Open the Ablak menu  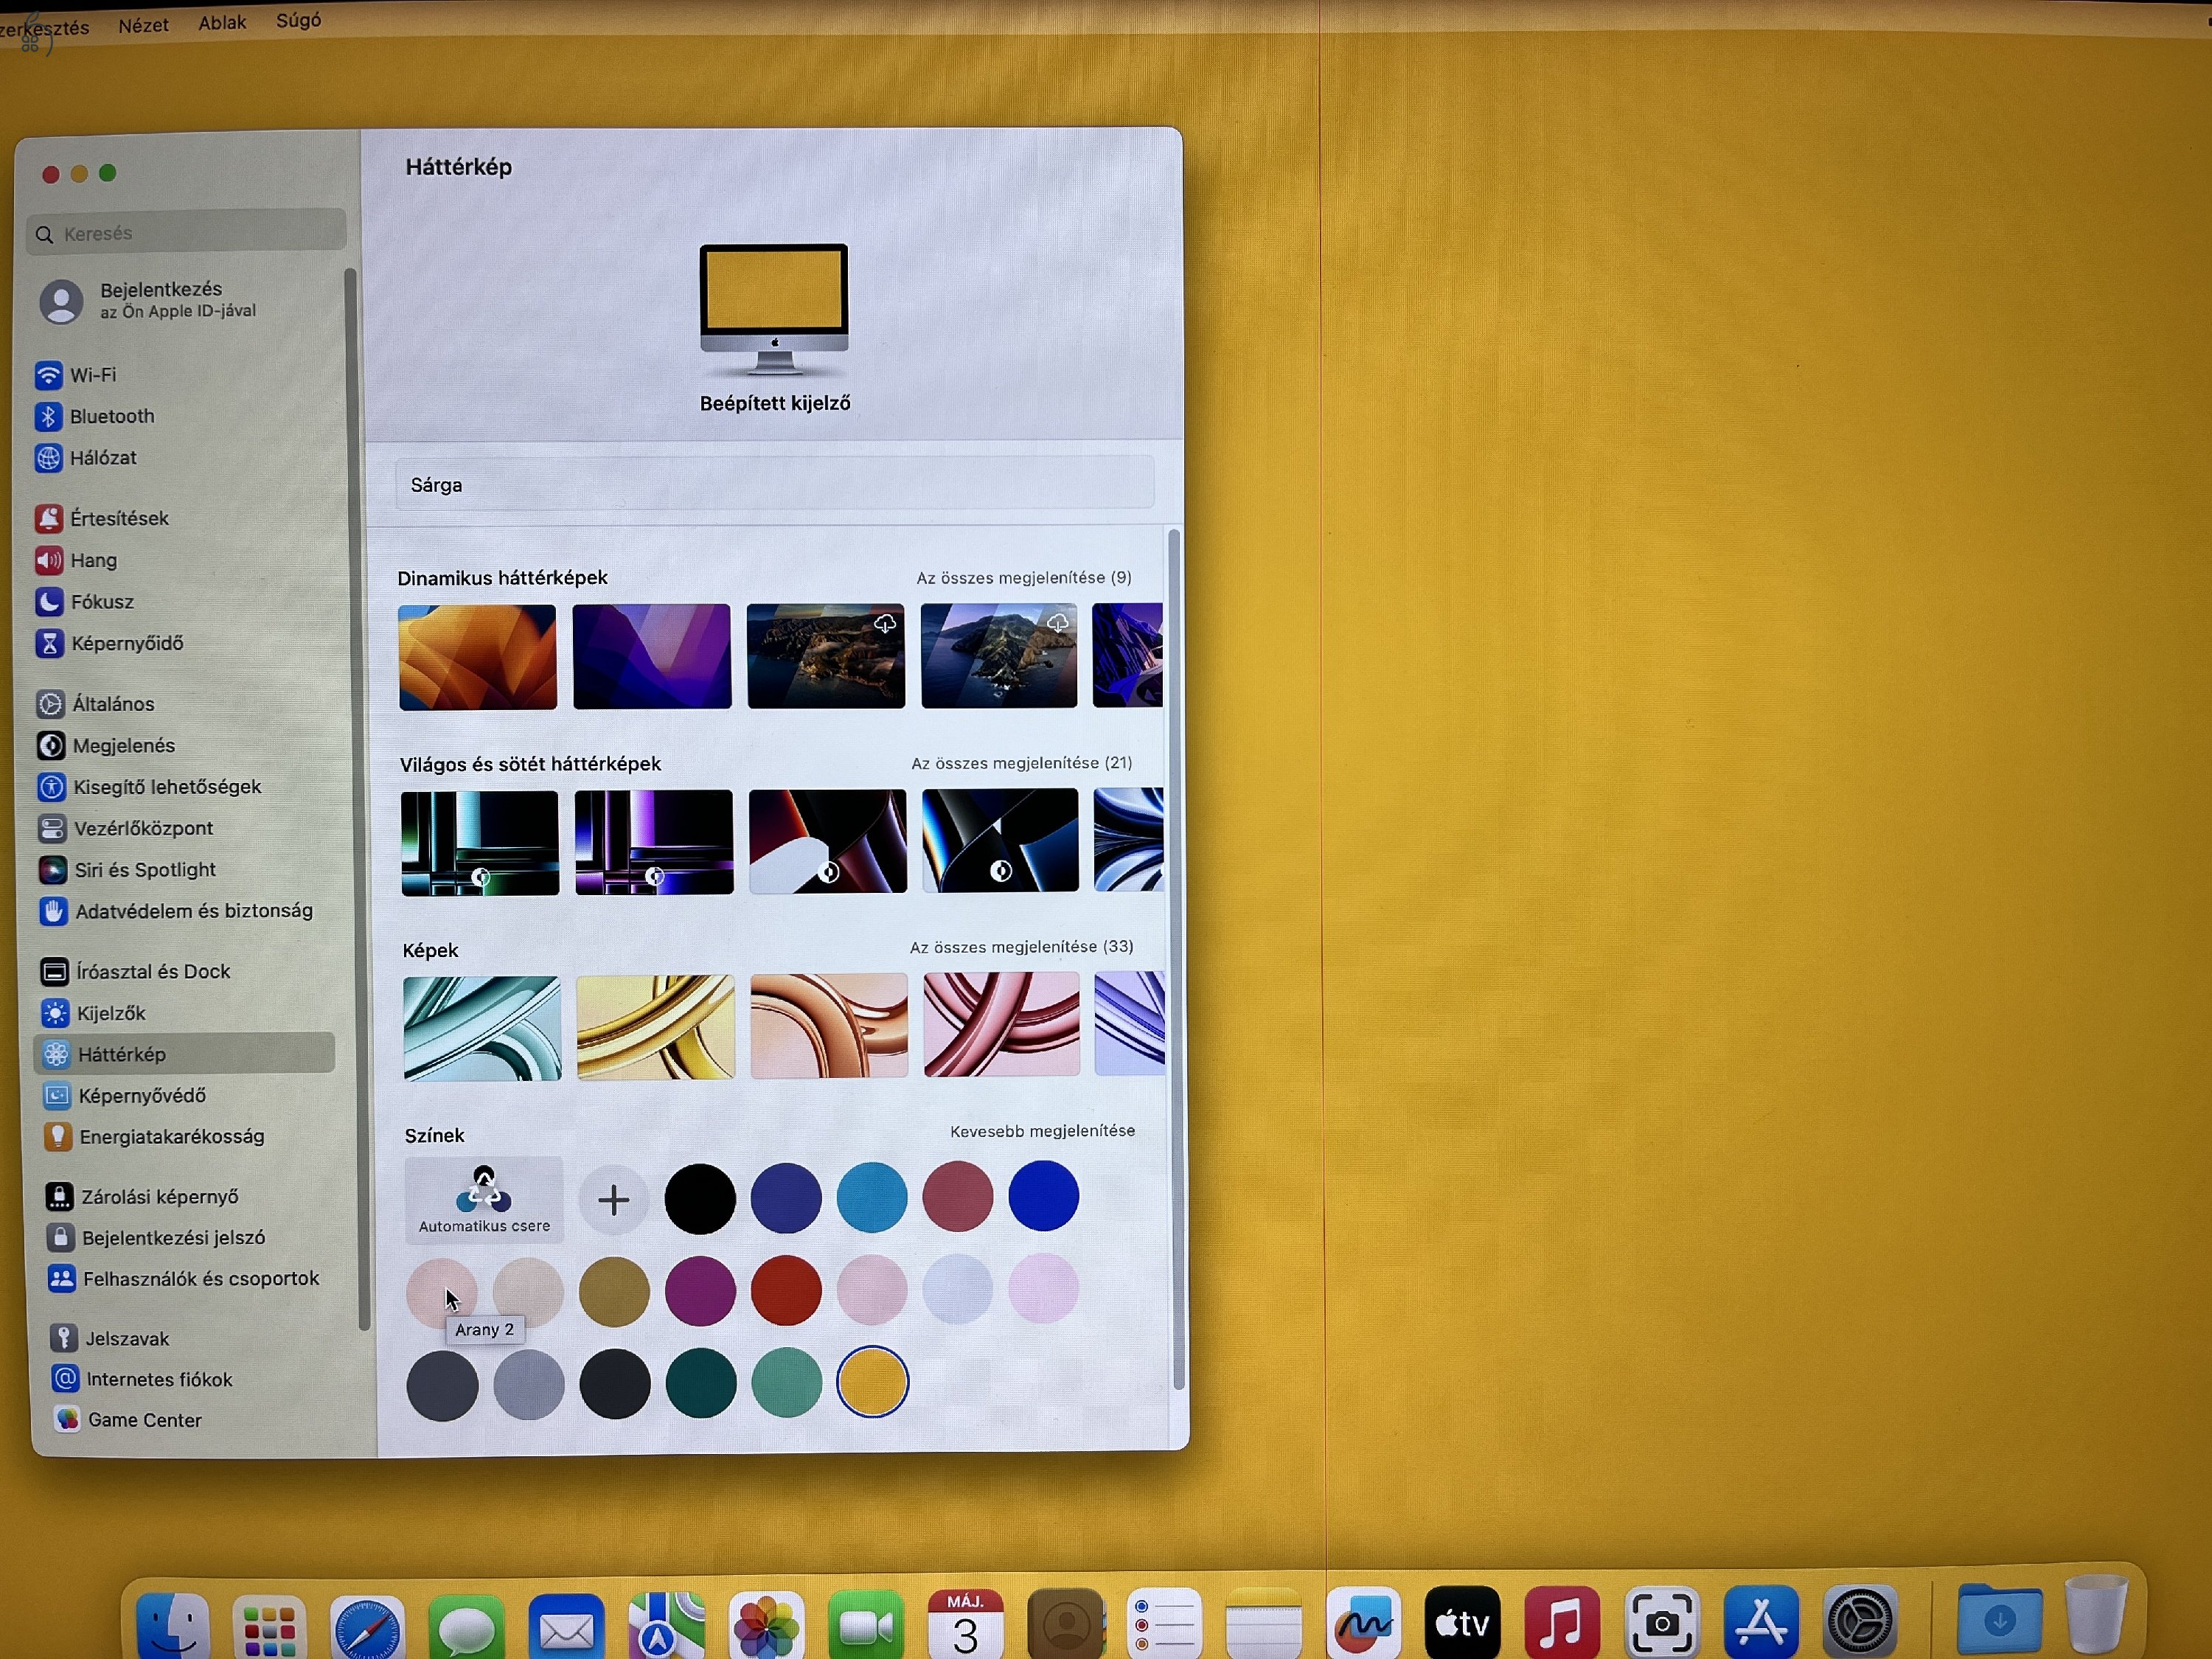pos(222,22)
